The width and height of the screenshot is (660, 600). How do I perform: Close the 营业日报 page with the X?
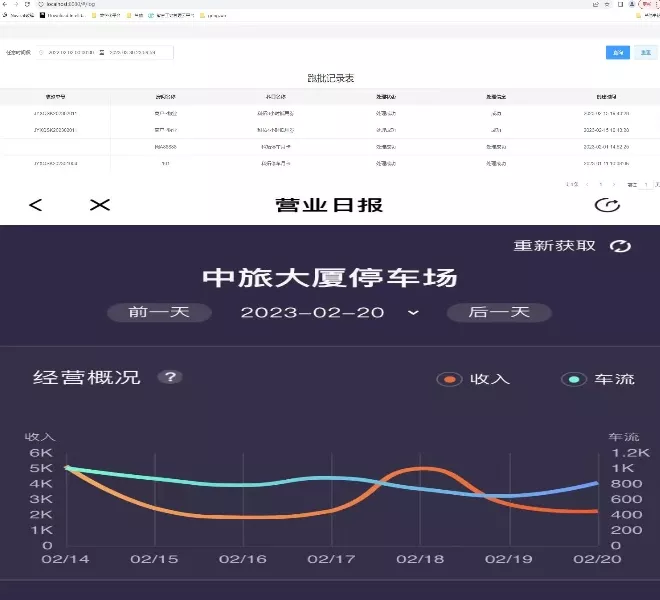(x=100, y=205)
